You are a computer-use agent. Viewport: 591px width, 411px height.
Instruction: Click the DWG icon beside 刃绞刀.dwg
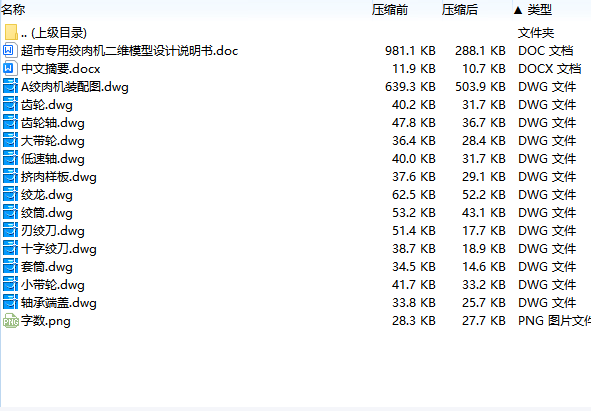coord(10,230)
